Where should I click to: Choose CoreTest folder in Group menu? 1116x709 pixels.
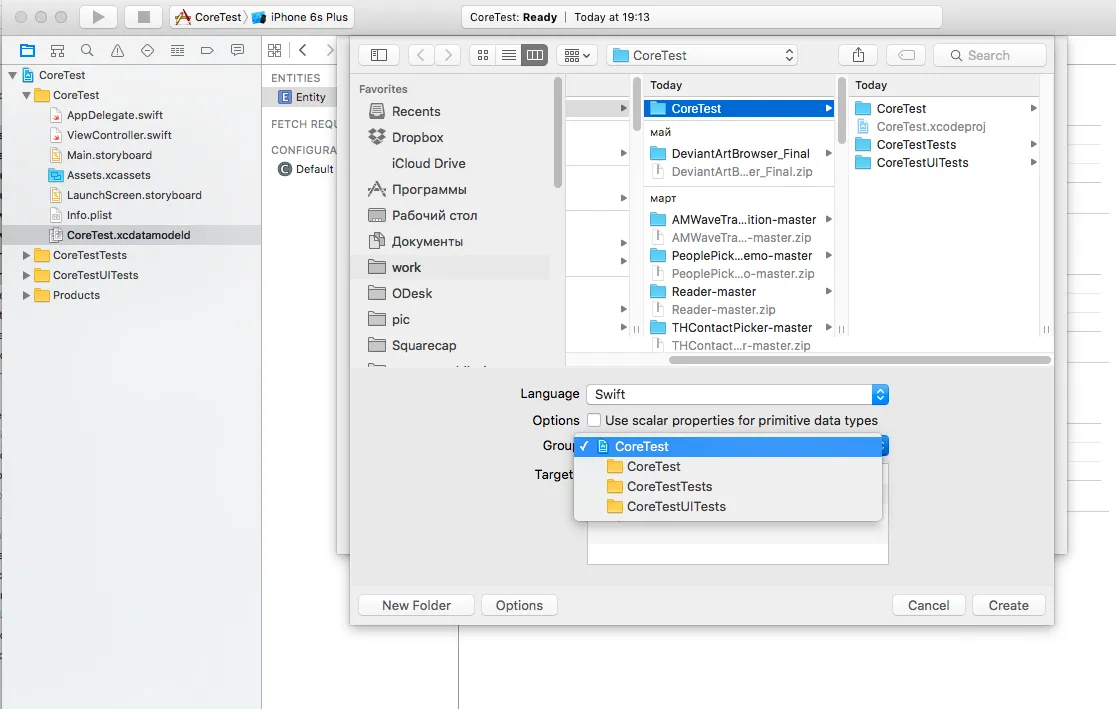[x=727, y=466]
